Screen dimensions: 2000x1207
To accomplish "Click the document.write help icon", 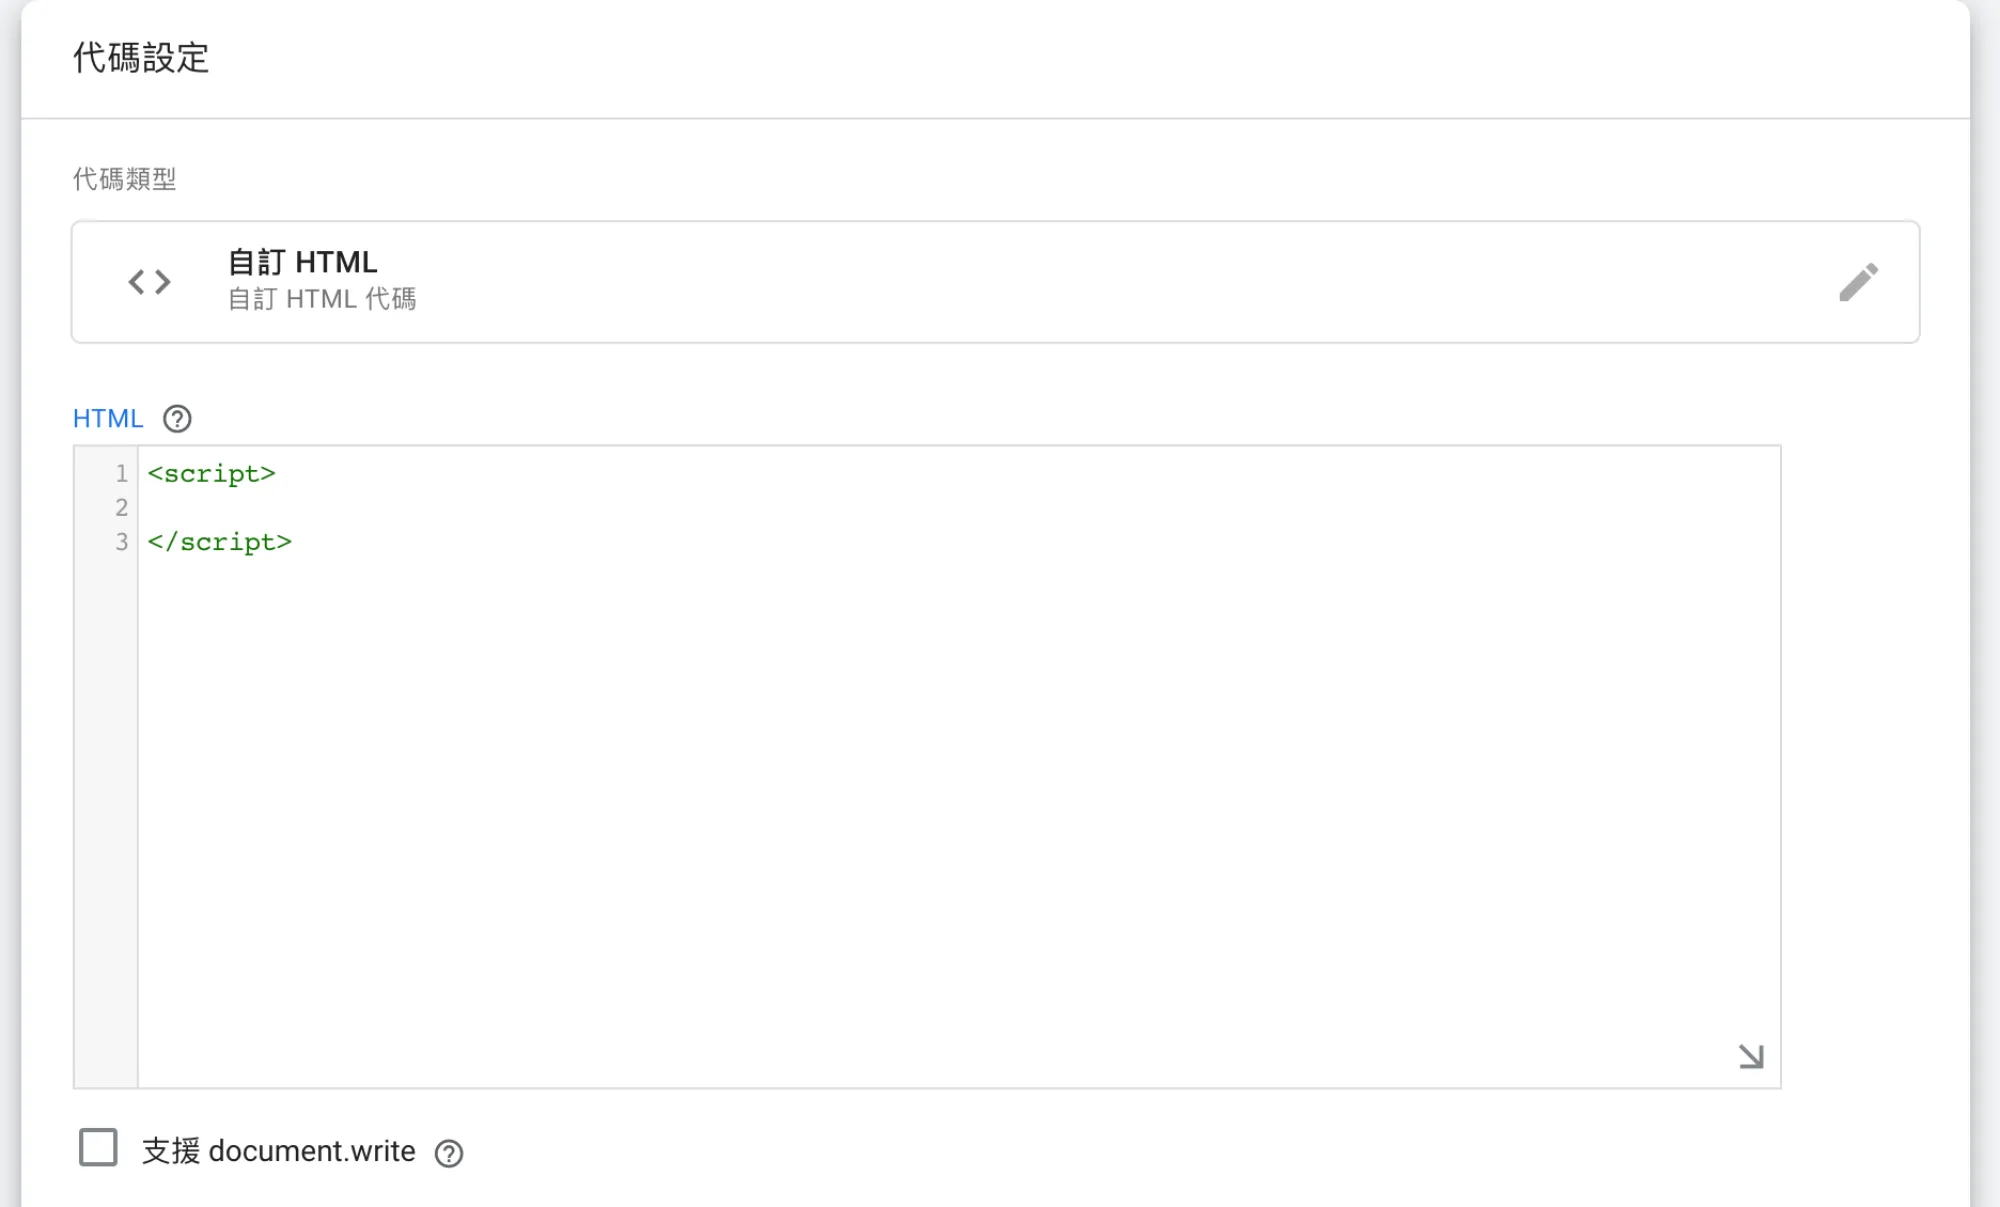I will [452, 1152].
